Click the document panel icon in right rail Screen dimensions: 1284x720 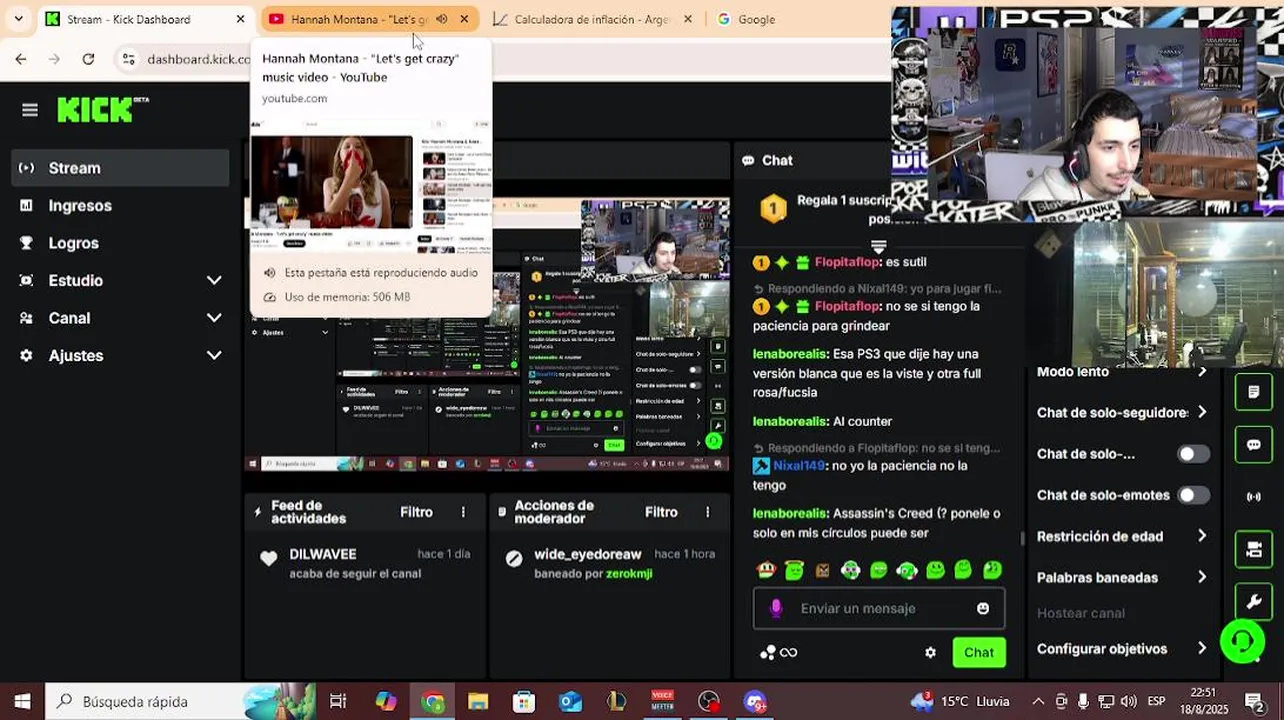pos(1254,392)
